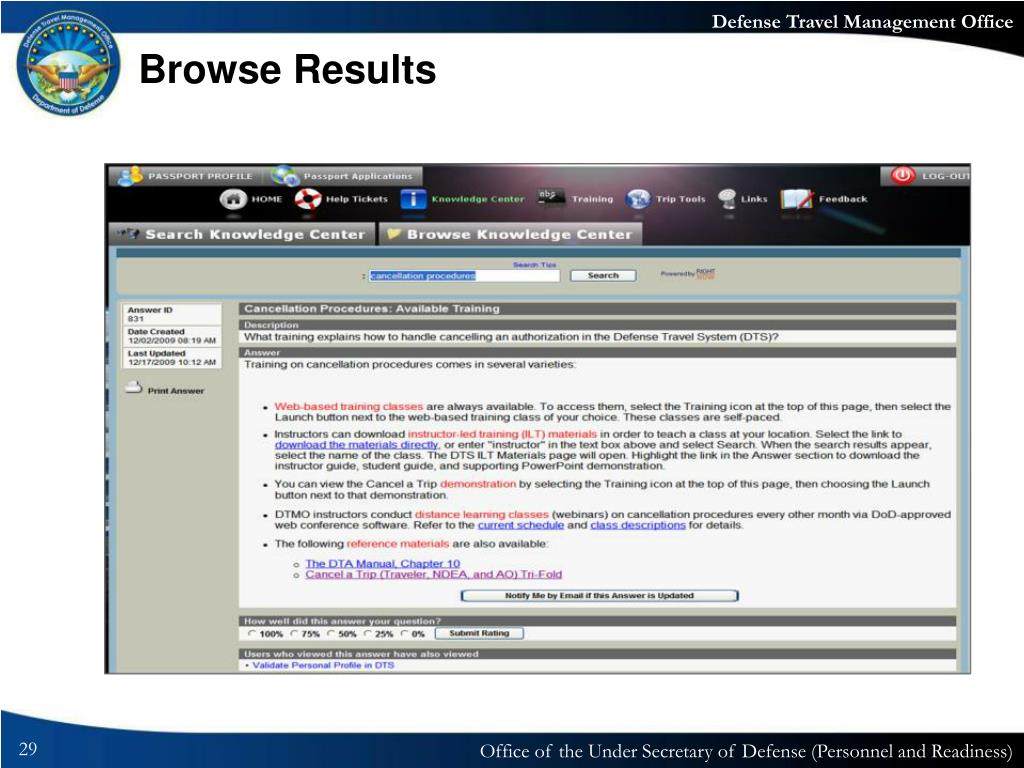Click the Submit Rating button
Viewport: 1024px width, 768px height.
click(479, 633)
